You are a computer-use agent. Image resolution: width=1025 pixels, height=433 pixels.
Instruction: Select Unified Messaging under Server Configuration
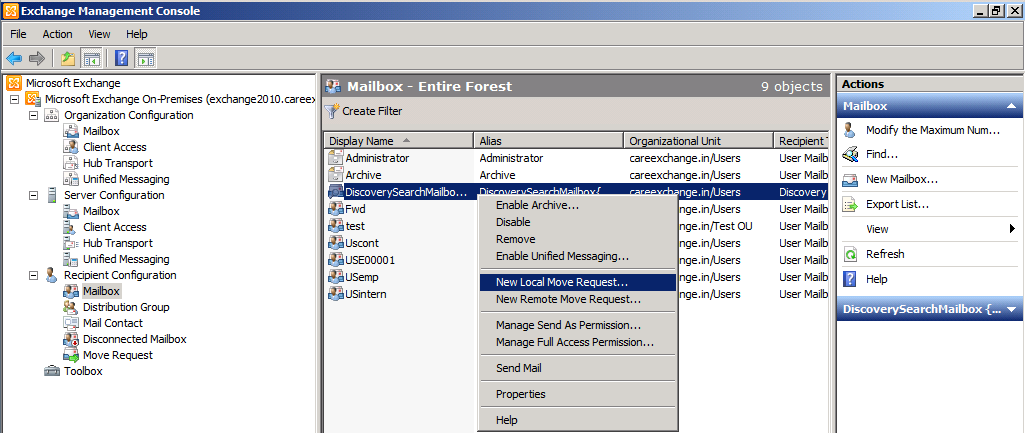tap(126, 259)
